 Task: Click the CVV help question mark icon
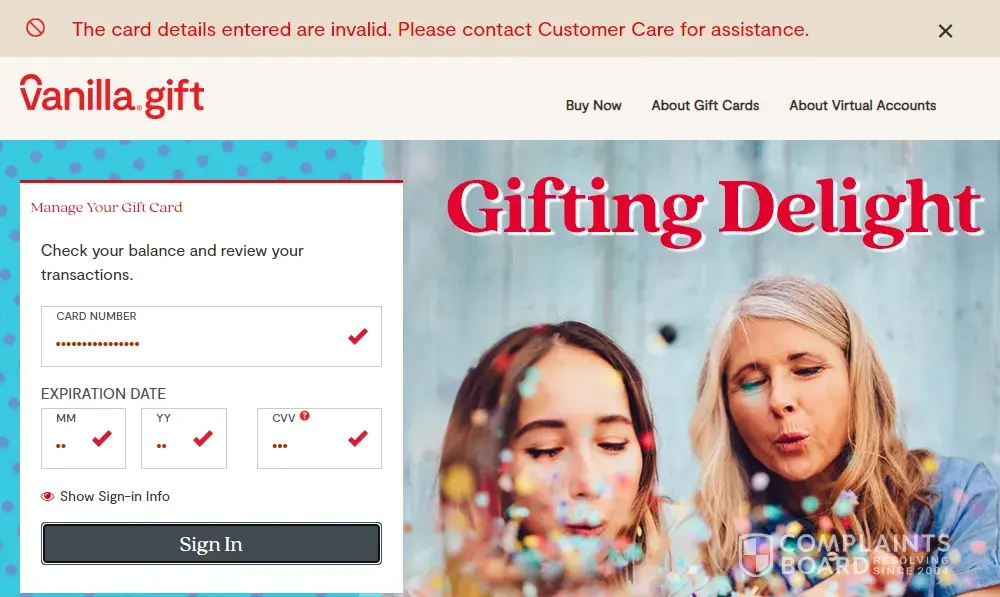(305, 416)
